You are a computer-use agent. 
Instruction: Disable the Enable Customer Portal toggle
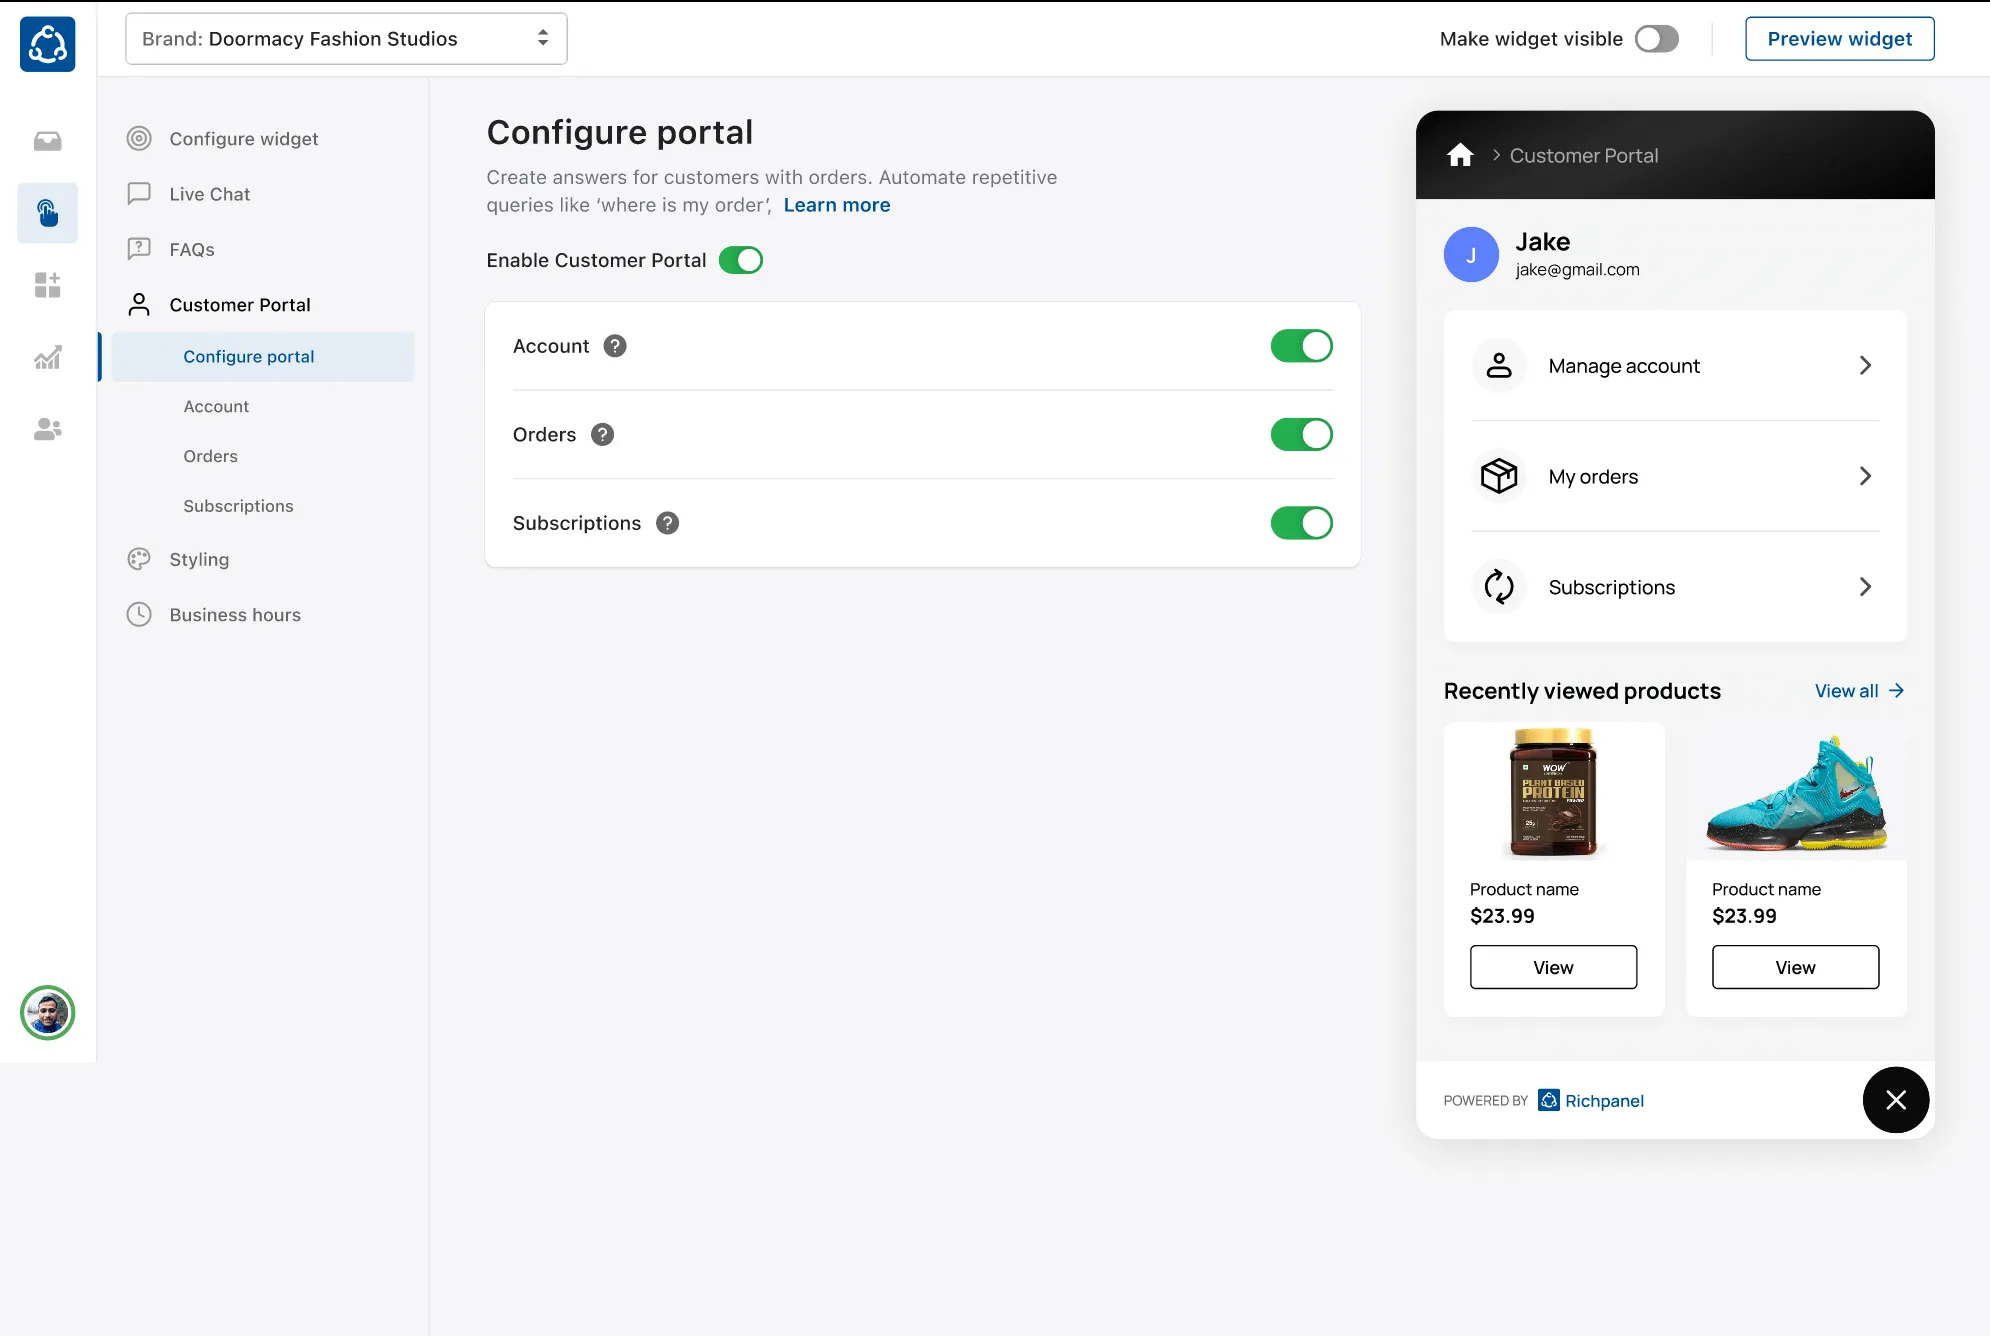click(x=740, y=260)
